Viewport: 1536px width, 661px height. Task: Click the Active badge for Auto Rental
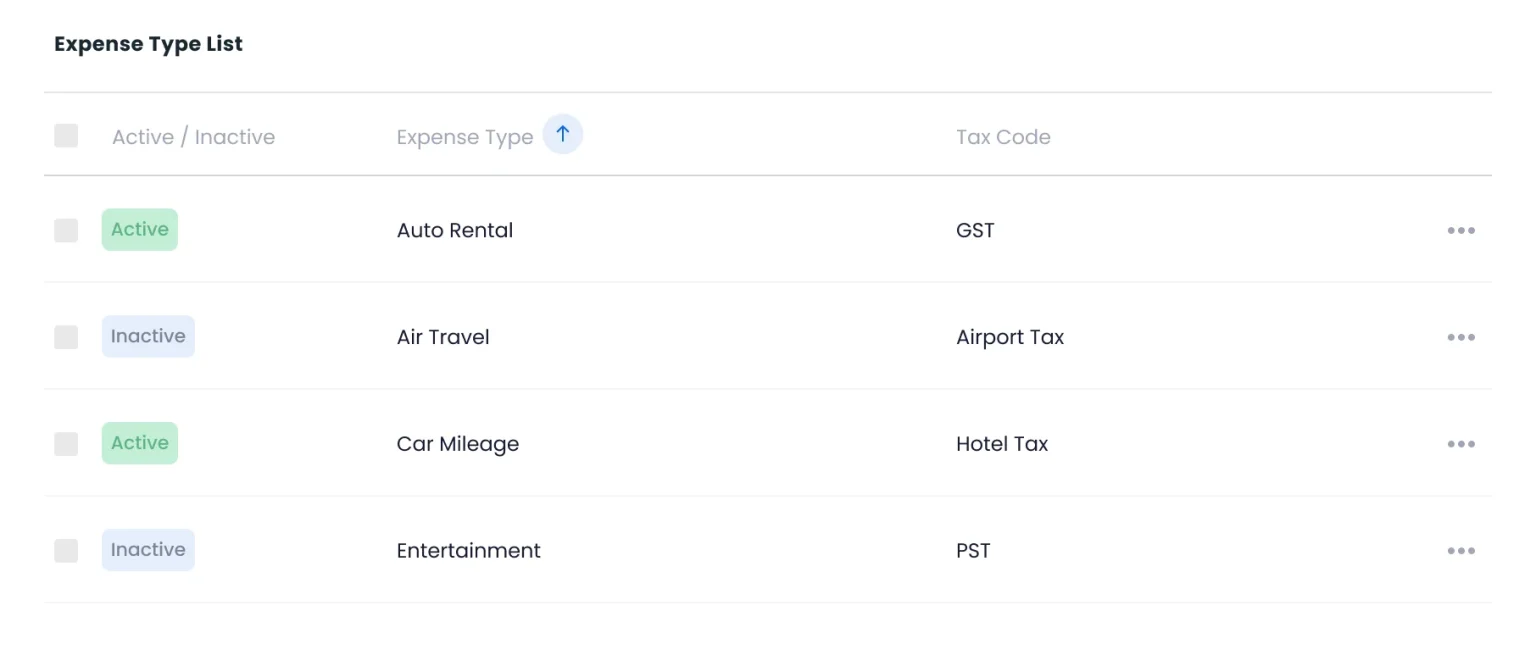pyautogui.click(x=140, y=230)
